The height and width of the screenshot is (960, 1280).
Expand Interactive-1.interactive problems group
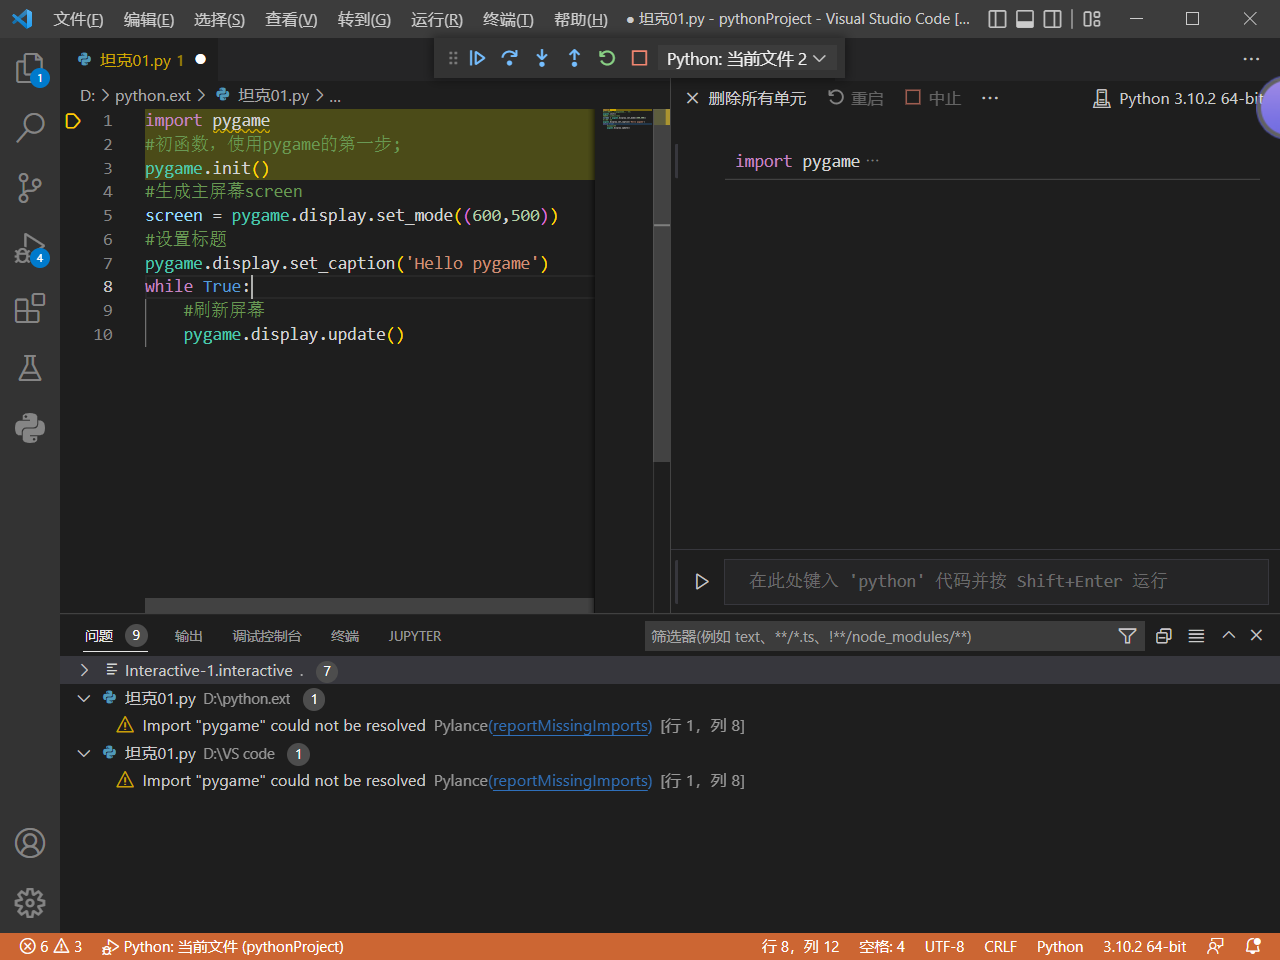84,670
